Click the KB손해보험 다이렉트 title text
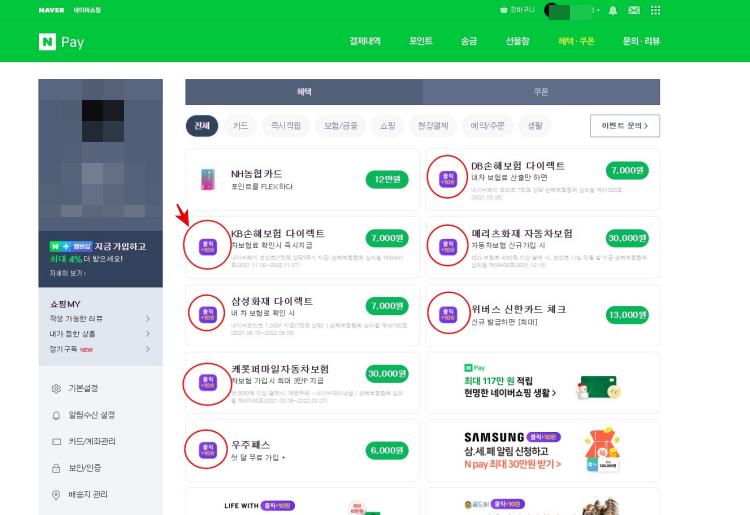This screenshot has width=750, height=515. [x=277, y=233]
